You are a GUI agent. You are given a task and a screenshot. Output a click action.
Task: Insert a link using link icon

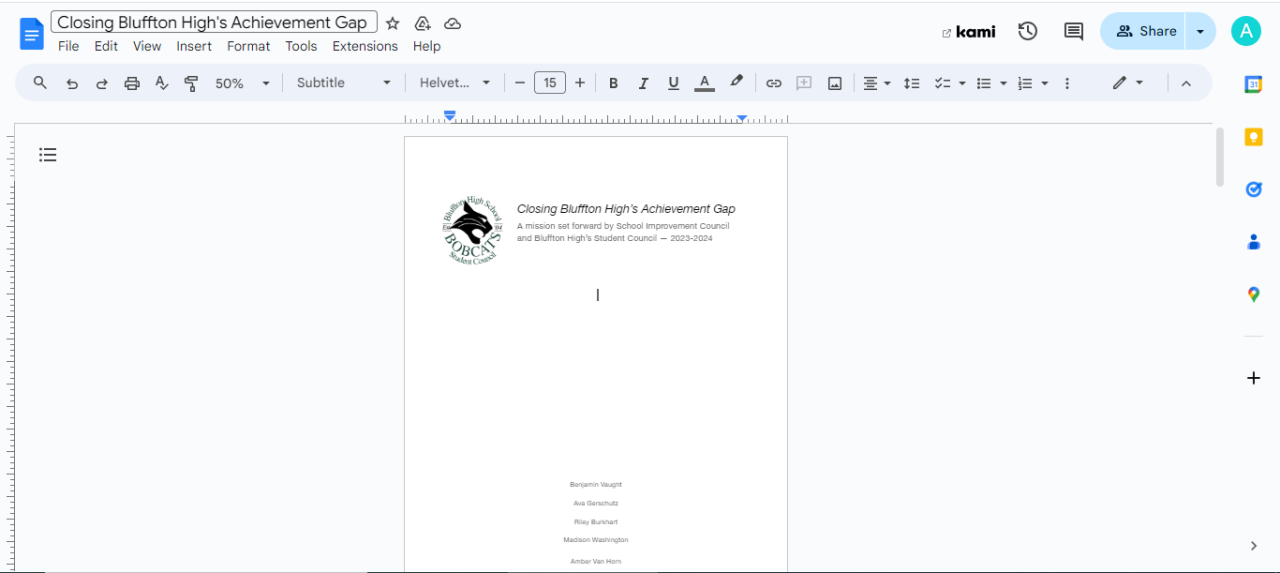click(x=773, y=83)
